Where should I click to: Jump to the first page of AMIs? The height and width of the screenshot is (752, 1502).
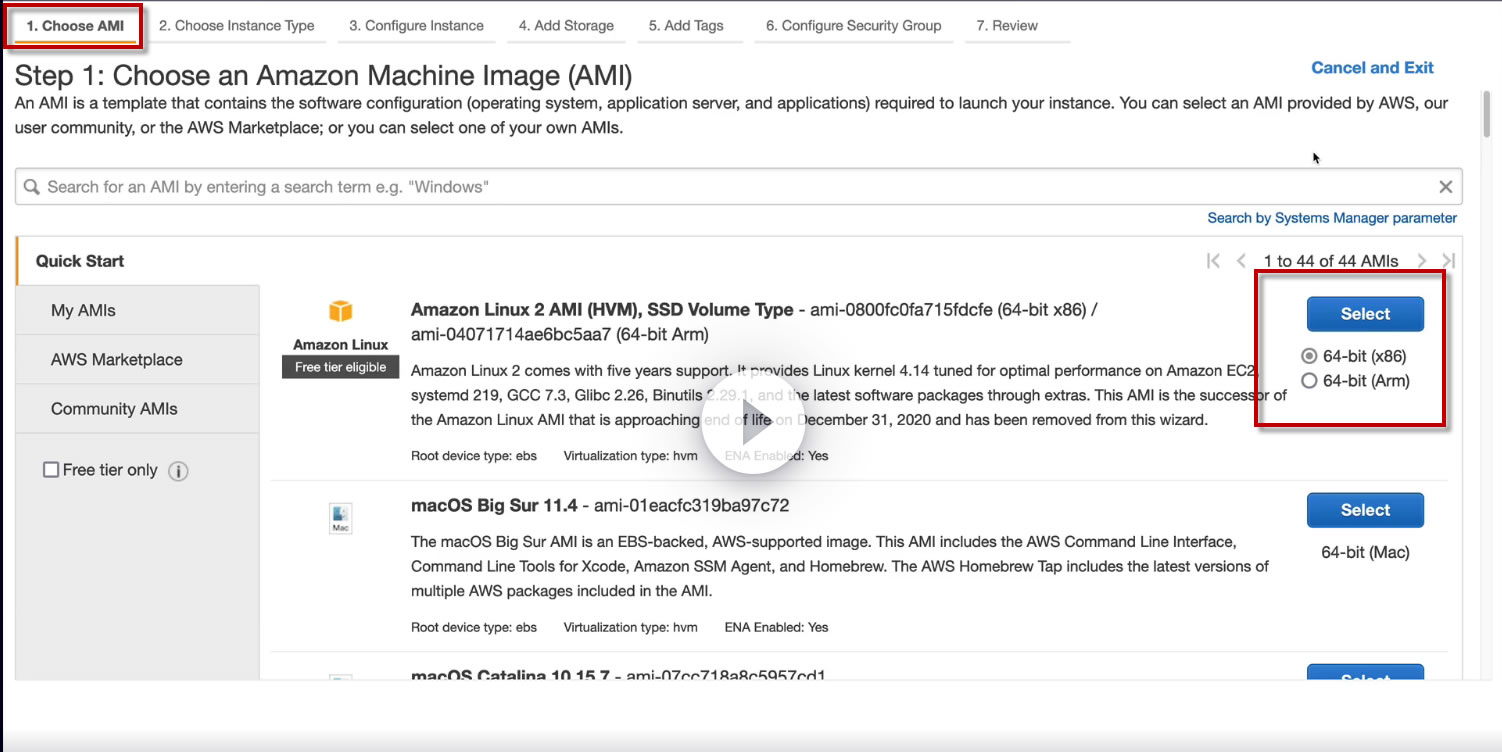tap(1214, 261)
